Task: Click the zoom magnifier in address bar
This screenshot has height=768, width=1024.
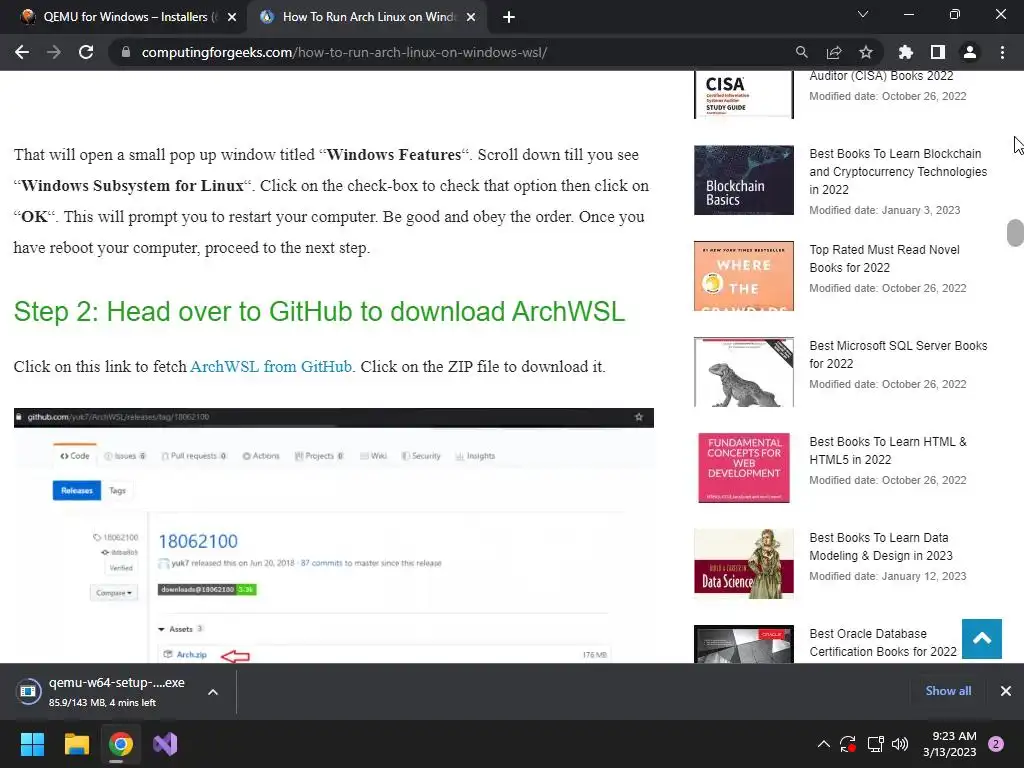Action: tap(801, 52)
